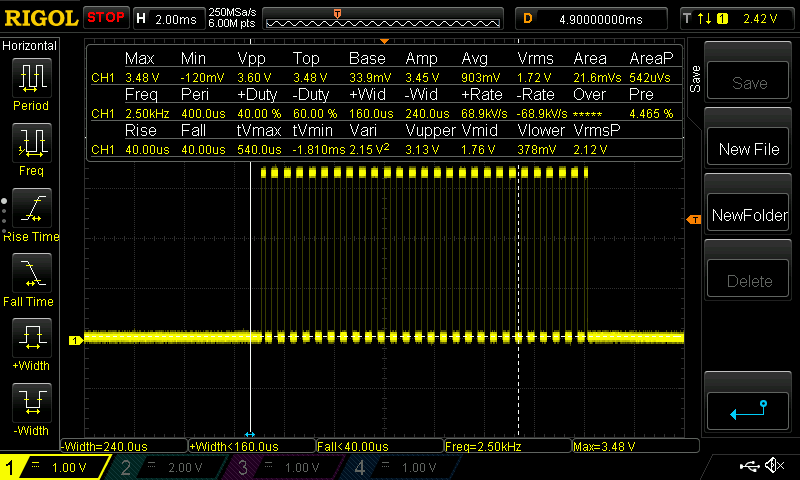
Task: Select the +Width measurement icon
Action: pos(32,338)
